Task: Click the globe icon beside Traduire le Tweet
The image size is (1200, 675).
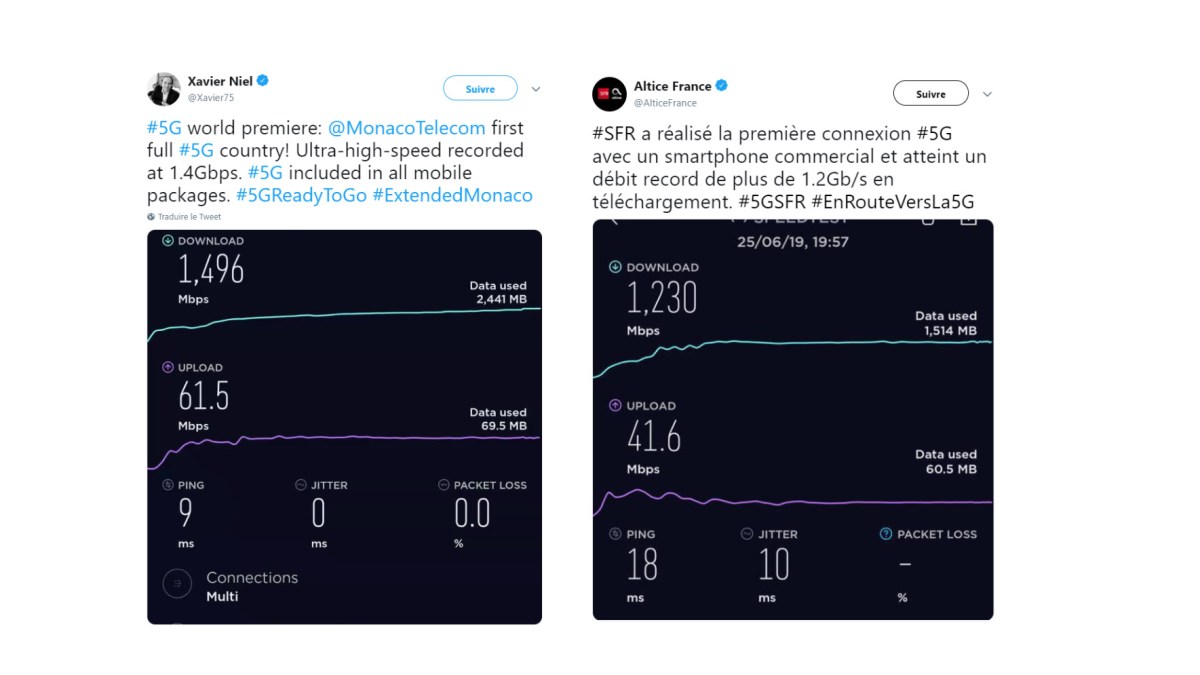Action: [151, 217]
